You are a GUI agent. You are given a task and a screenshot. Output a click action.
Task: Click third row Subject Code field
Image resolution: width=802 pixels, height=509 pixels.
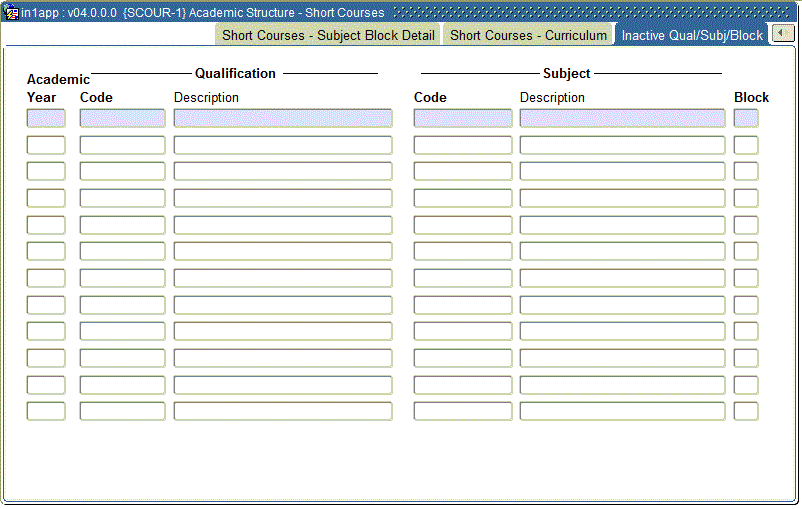tap(463, 171)
